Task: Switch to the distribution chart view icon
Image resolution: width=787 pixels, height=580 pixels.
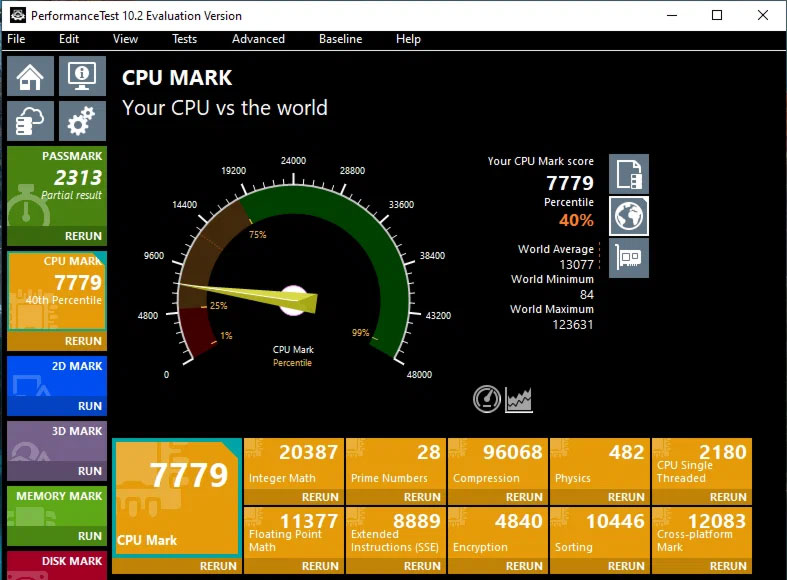Action: 518,399
